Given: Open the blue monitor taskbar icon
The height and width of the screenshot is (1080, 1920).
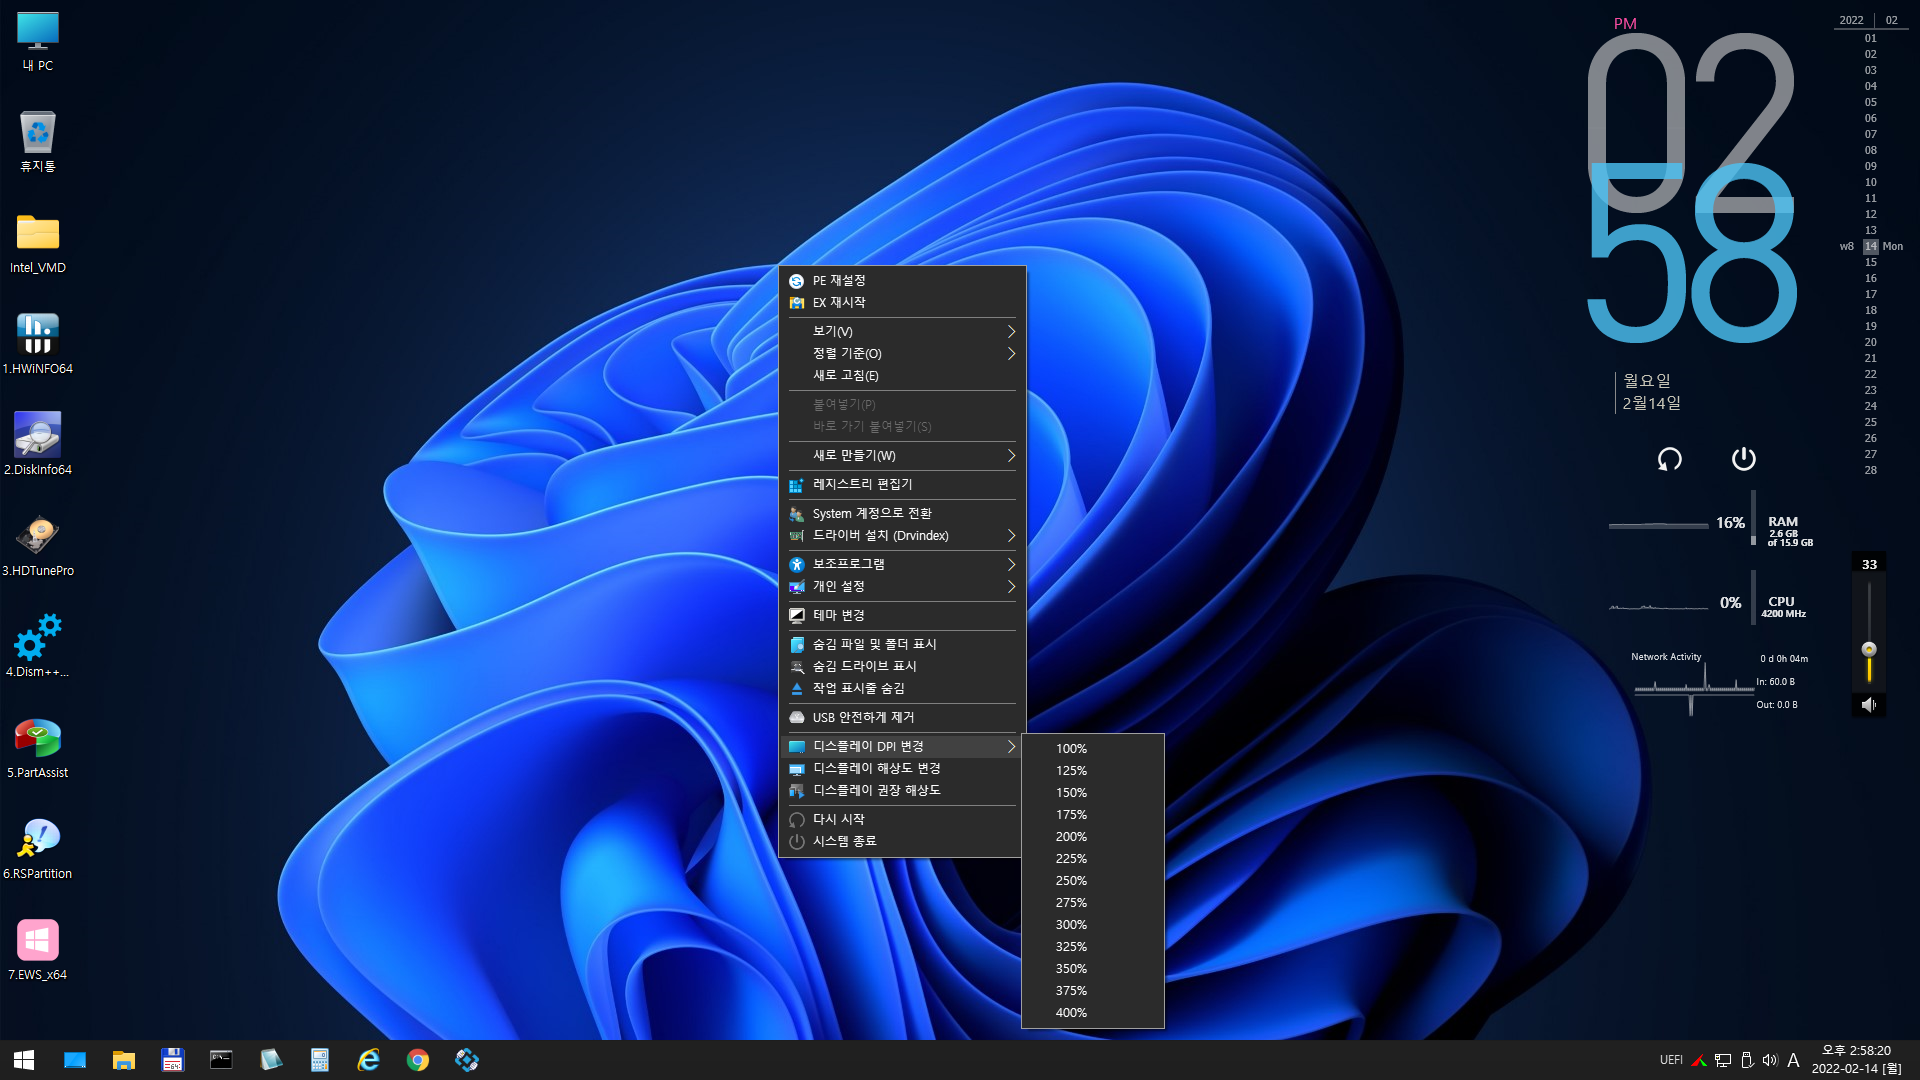Looking at the screenshot, I should pyautogui.click(x=75, y=1060).
